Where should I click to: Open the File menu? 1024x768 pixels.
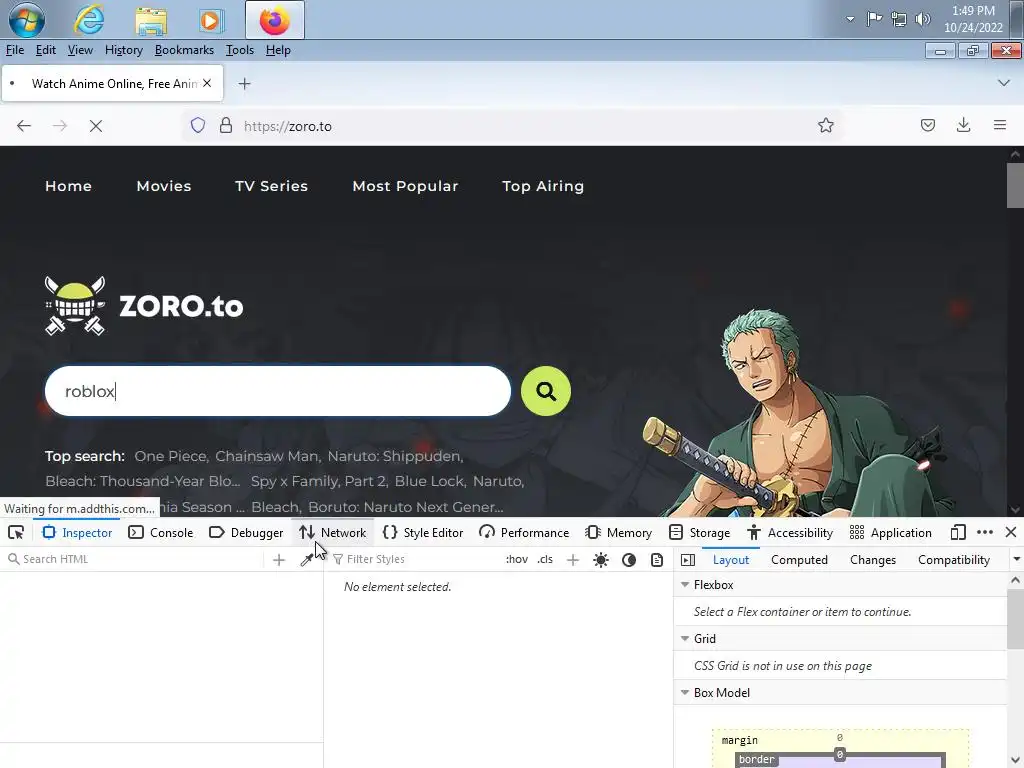click(x=14, y=50)
